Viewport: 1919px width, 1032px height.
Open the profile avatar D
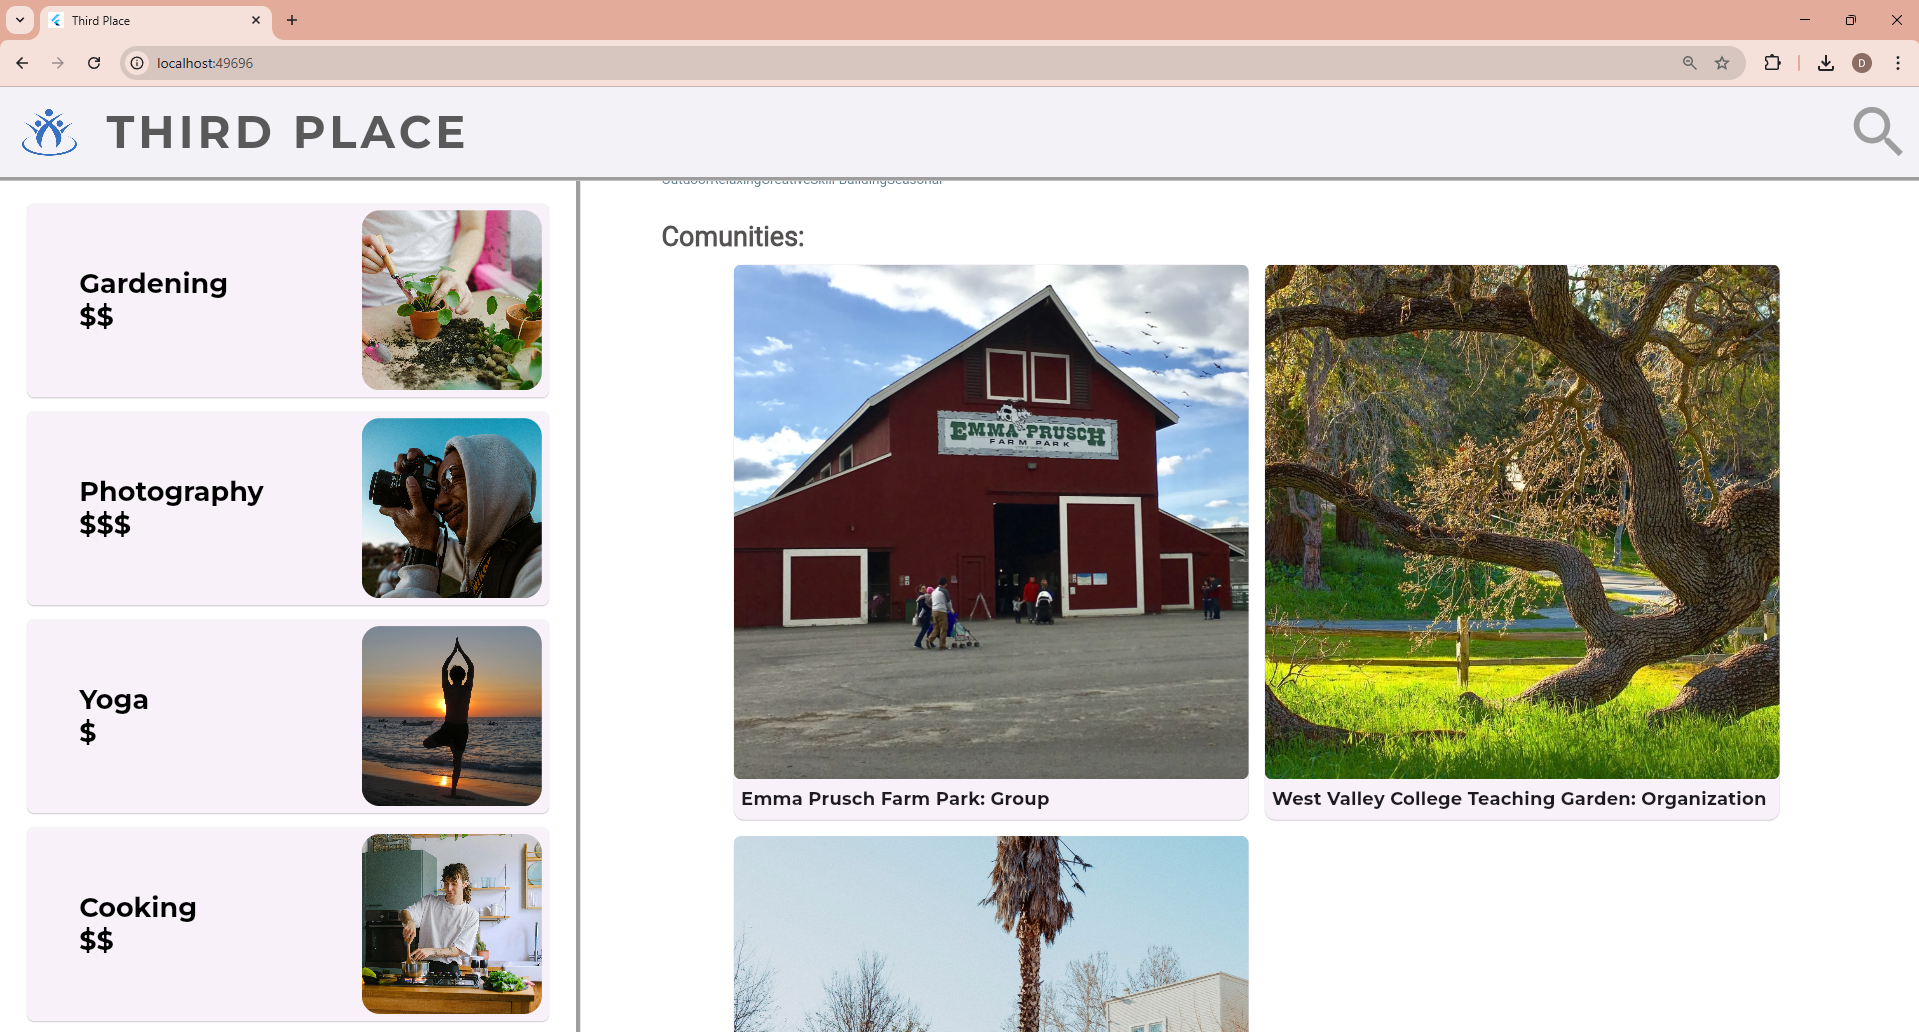[x=1862, y=63]
